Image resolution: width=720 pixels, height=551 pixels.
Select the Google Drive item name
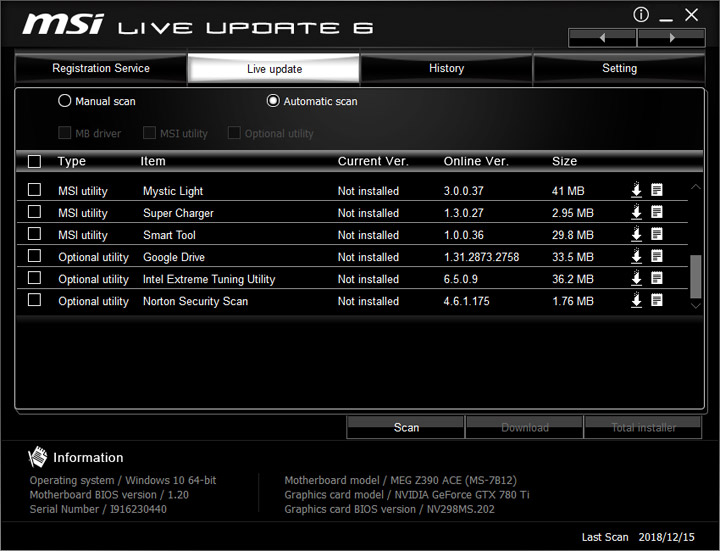point(174,257)
